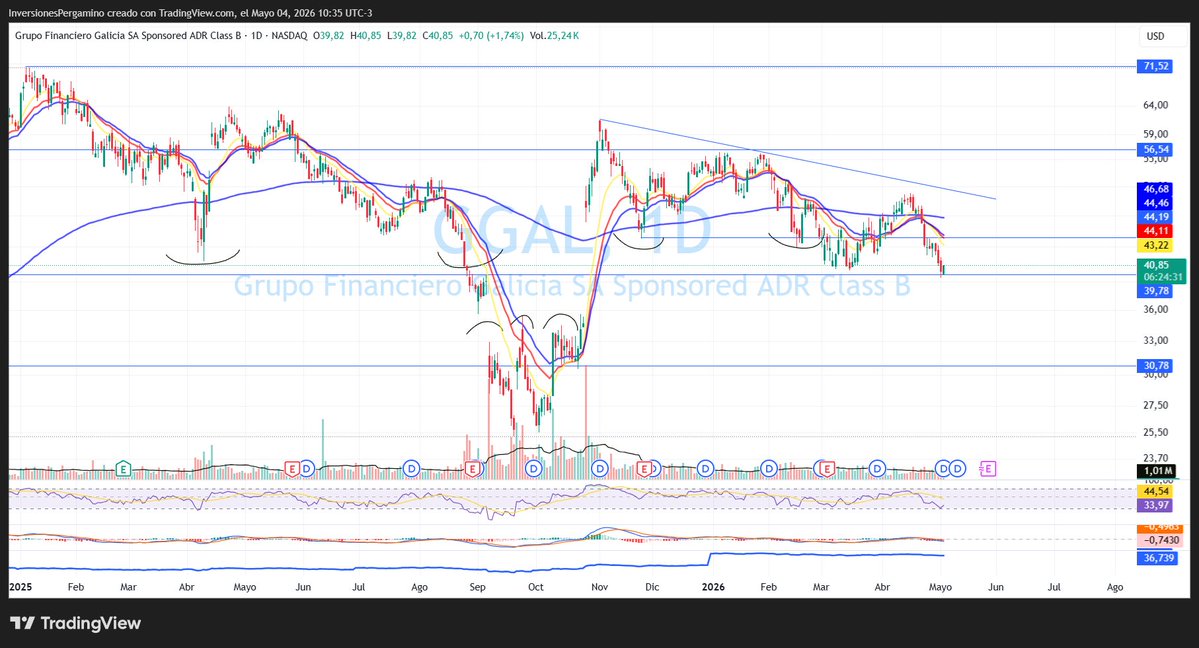The width and height of the screenshot is (1199, 648).
Task: Click the -0,7430 MACD value label
Action: 1159,540
